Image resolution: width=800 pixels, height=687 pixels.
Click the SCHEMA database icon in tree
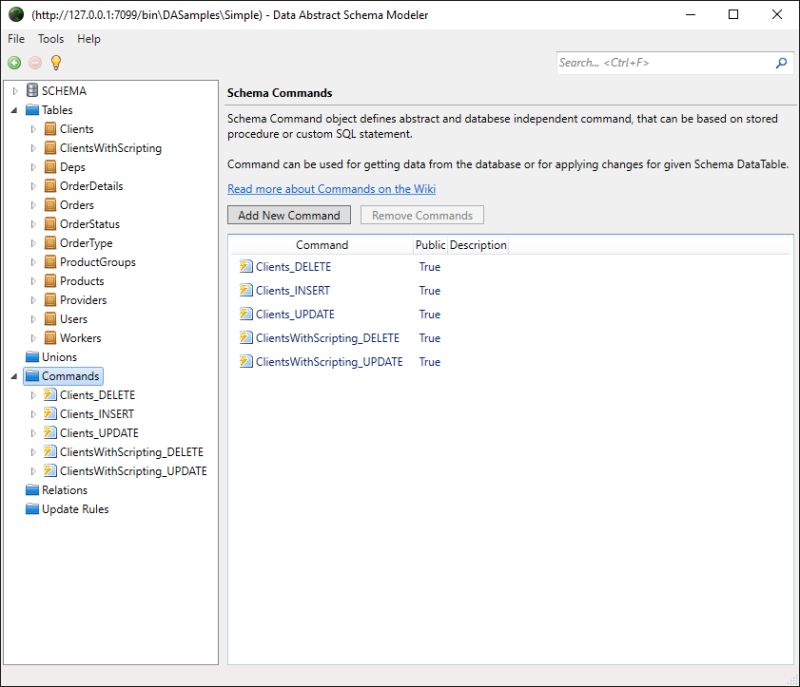(32, 90)
